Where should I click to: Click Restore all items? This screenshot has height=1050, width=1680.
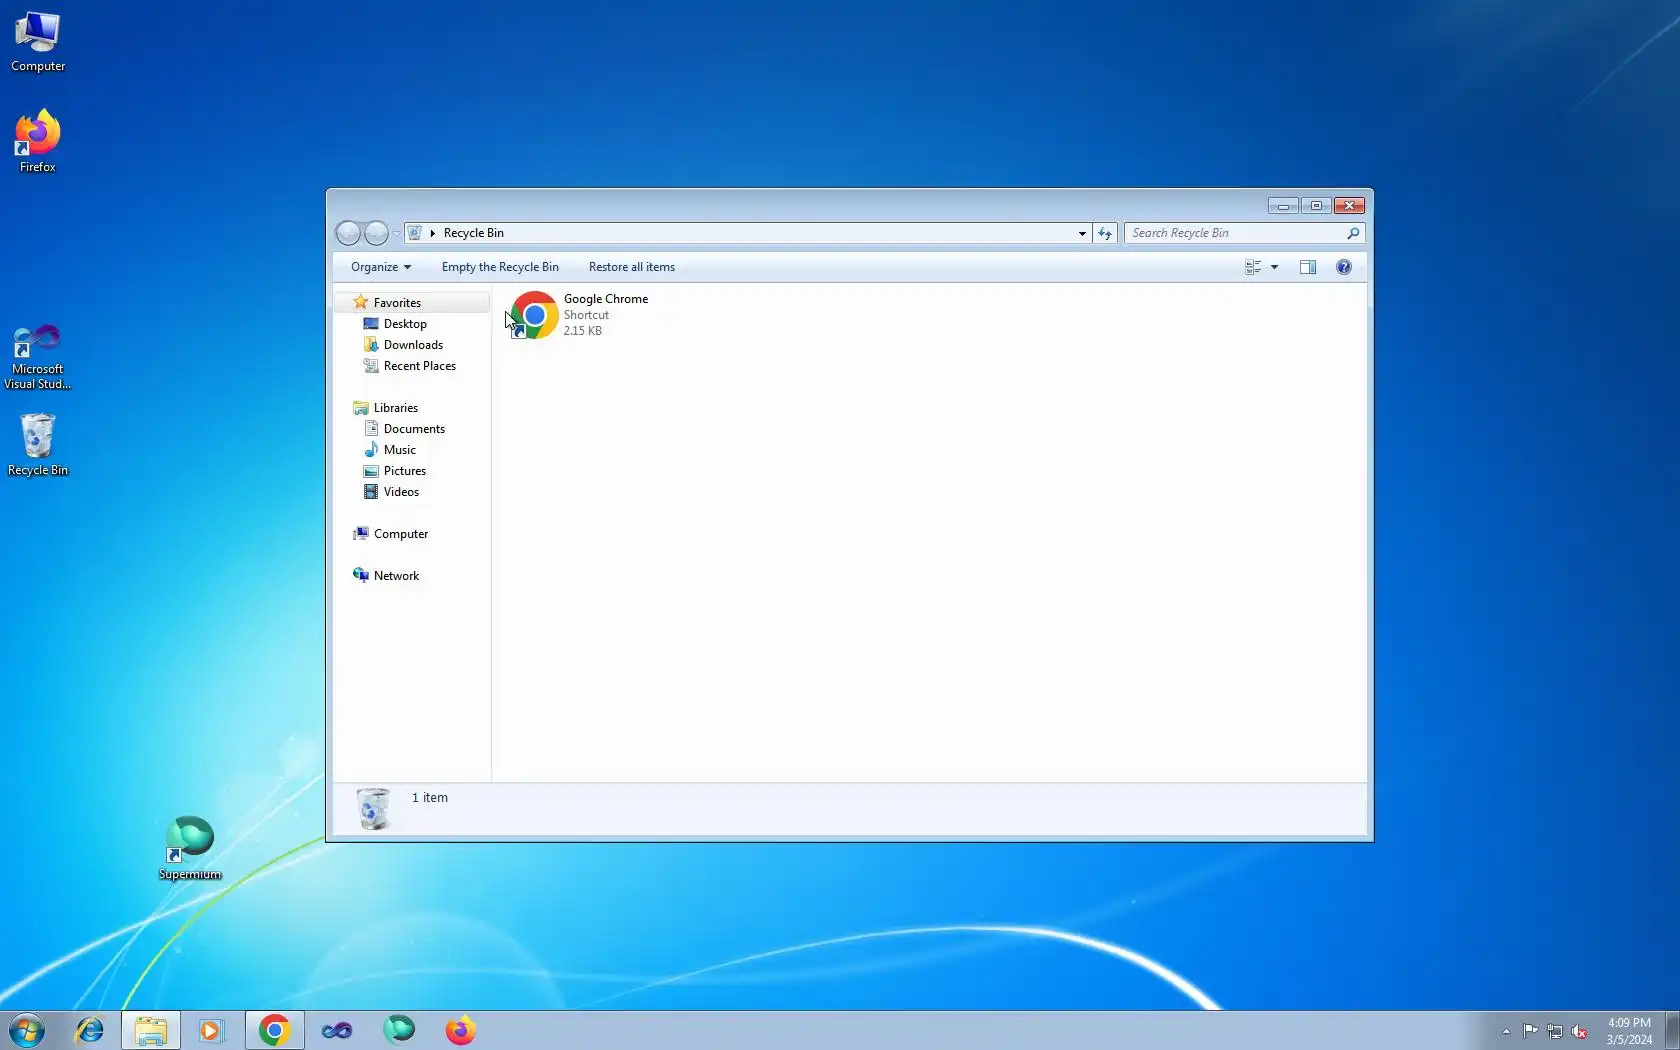click(632, 267)
